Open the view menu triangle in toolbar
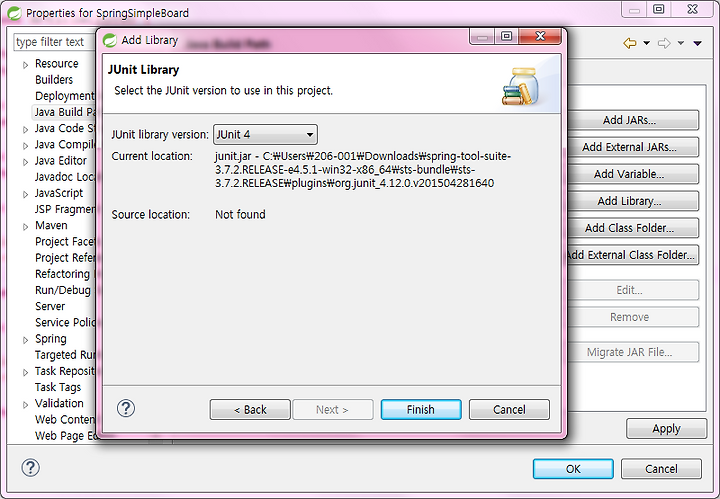The height and width of the screenshot is (499, 720). [x=698, y=43]
